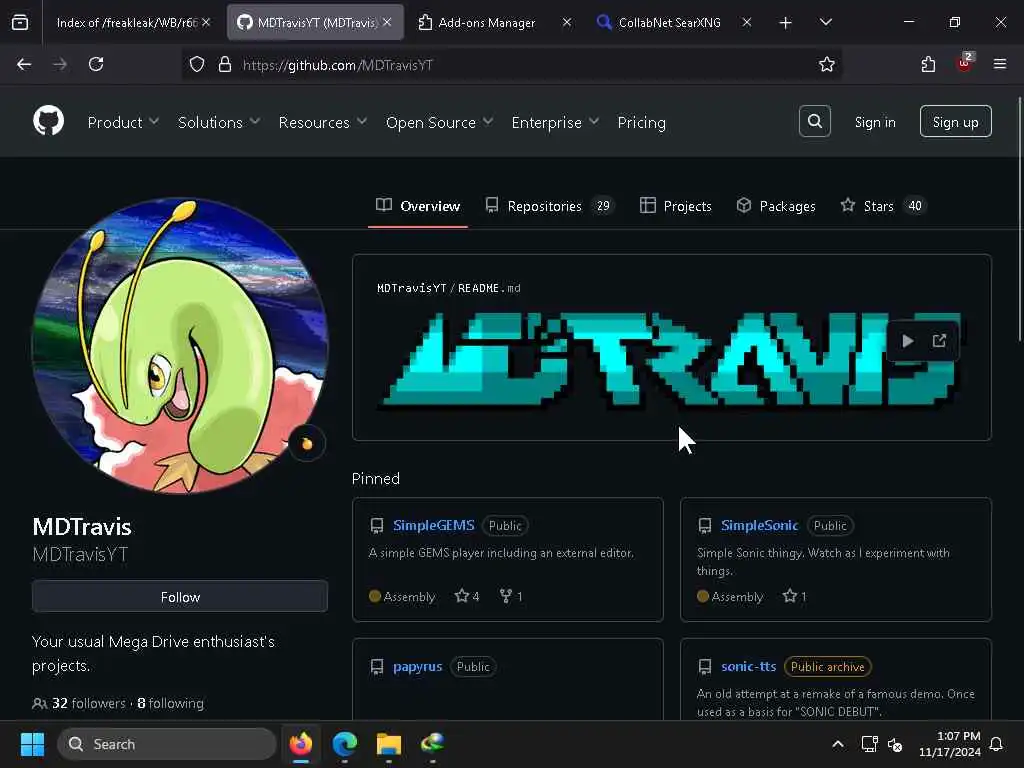Open the sonic-tts repository link

[x=748, y=667]
